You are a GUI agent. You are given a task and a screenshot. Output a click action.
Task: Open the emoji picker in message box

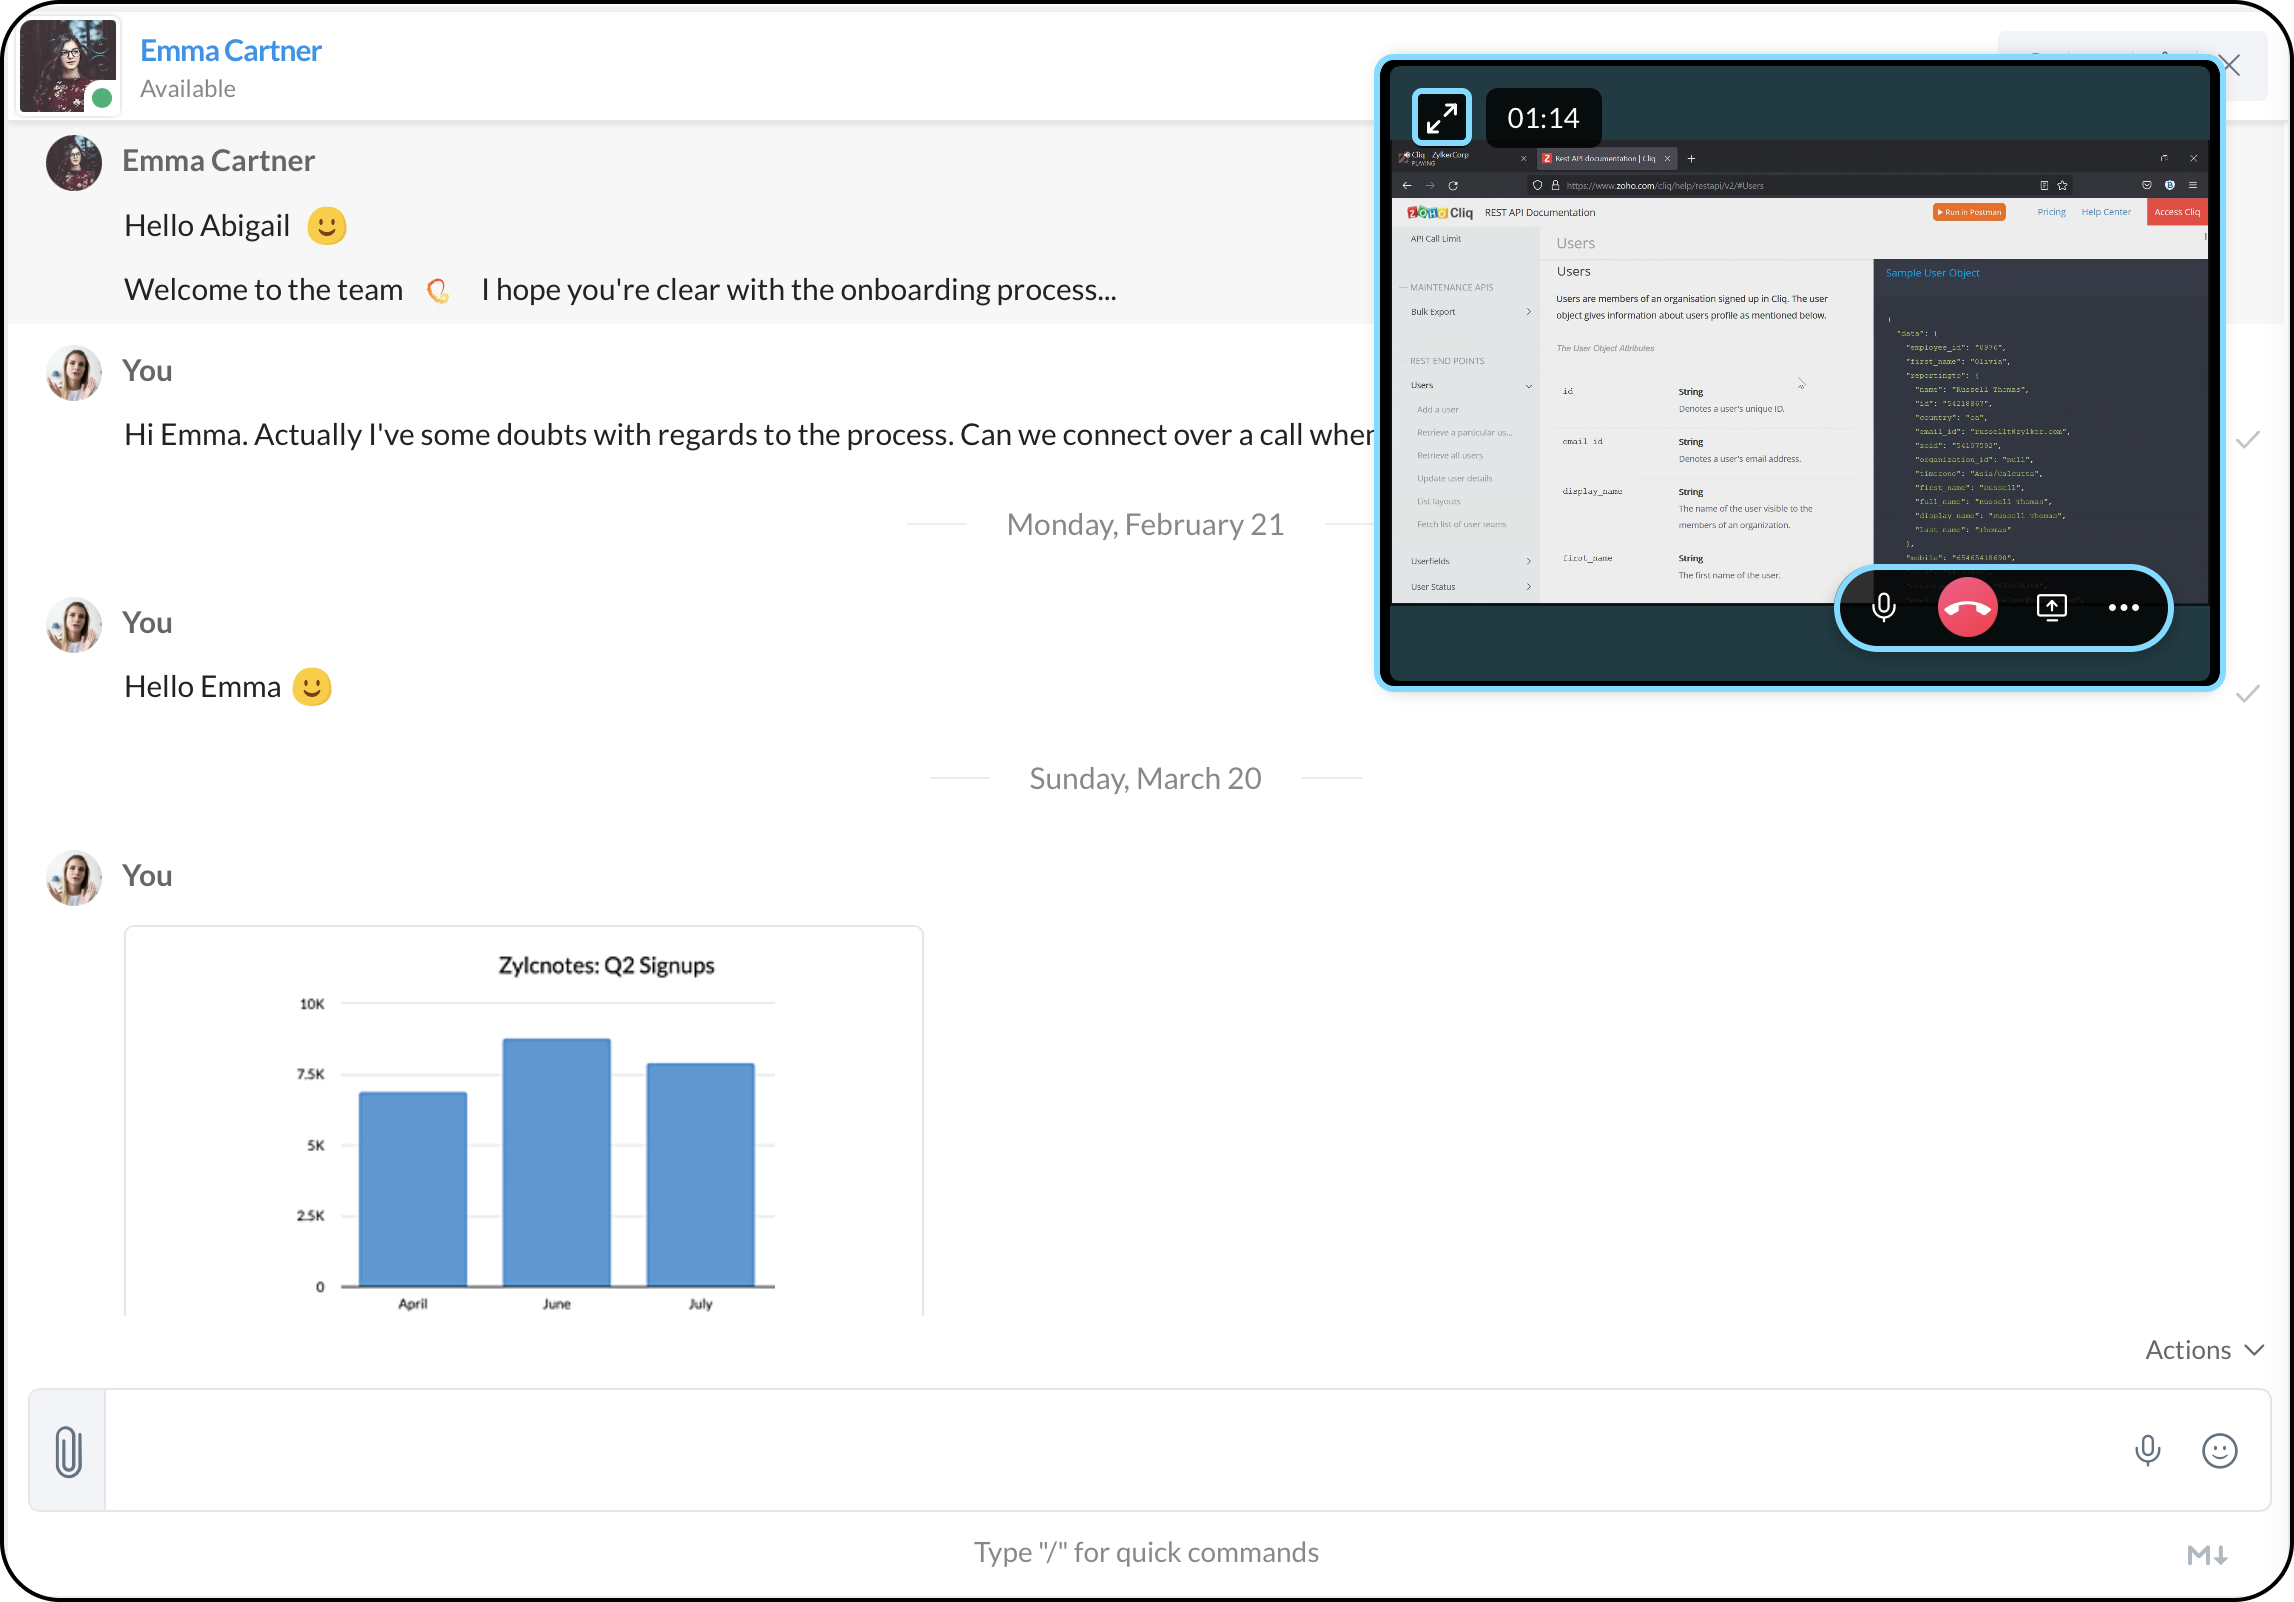2219,1451
